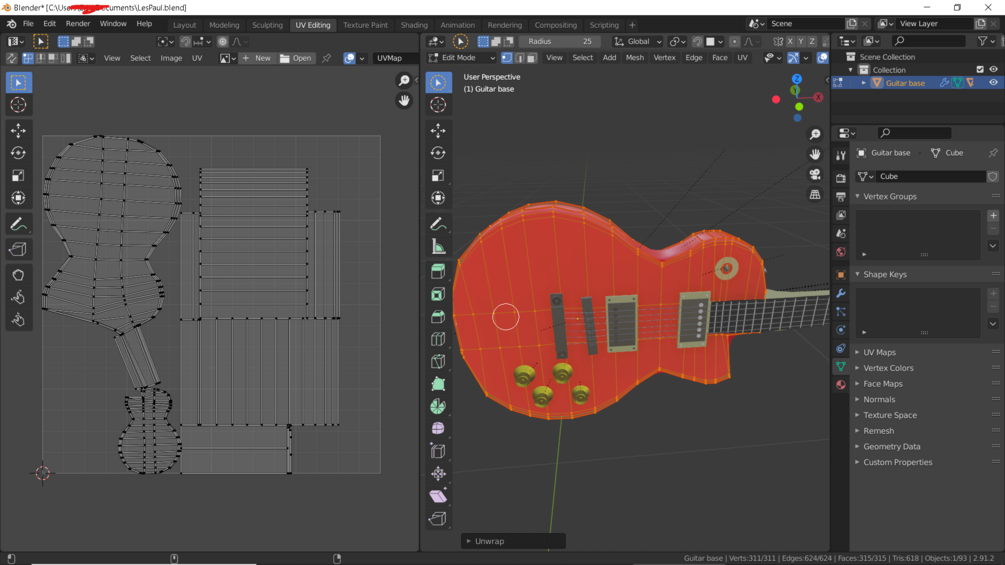
Task: Select the UV editor Rip Region tool
Action: [x=19, y=249]
